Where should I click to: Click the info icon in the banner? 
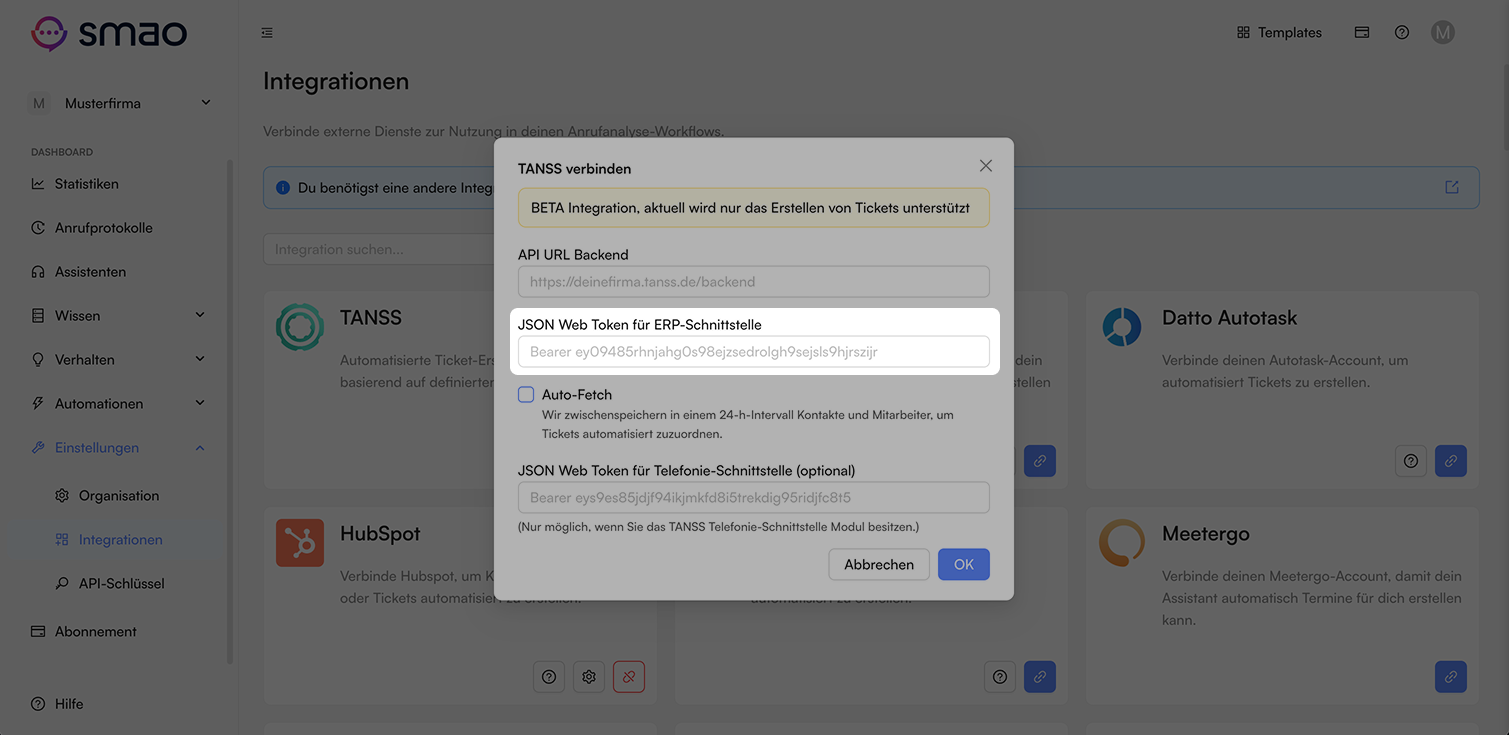(x=283, y=188)
